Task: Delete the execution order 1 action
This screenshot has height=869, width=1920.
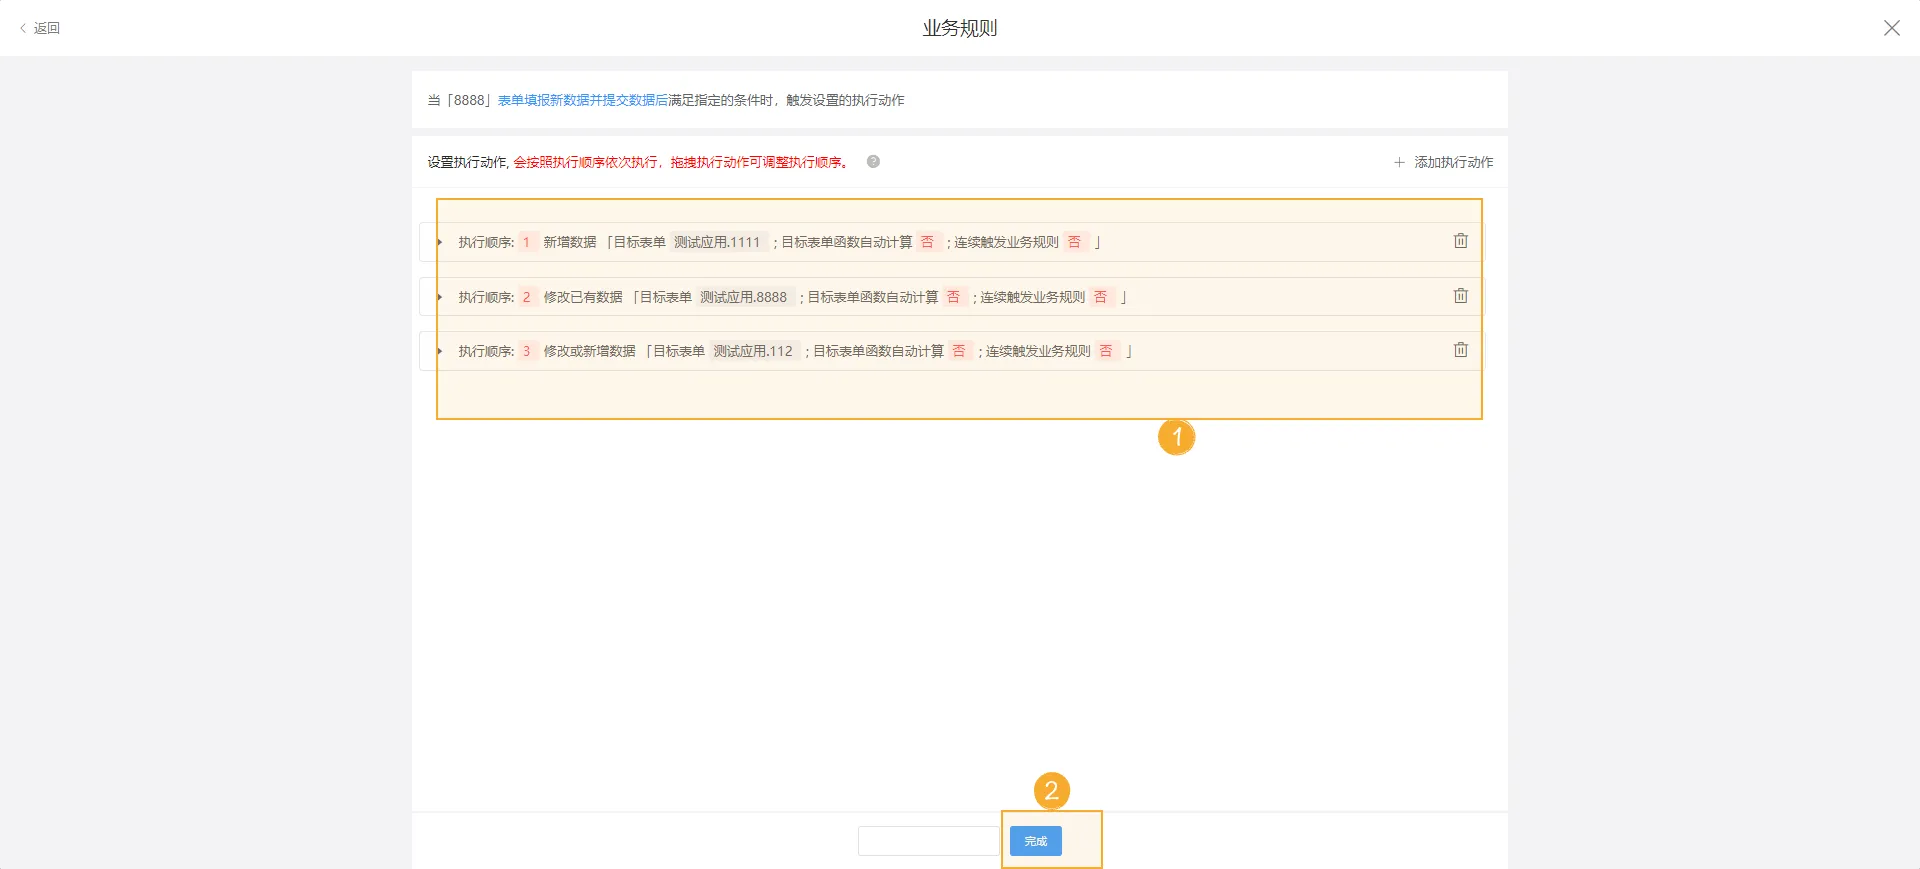Action: tap(1460, 241)
